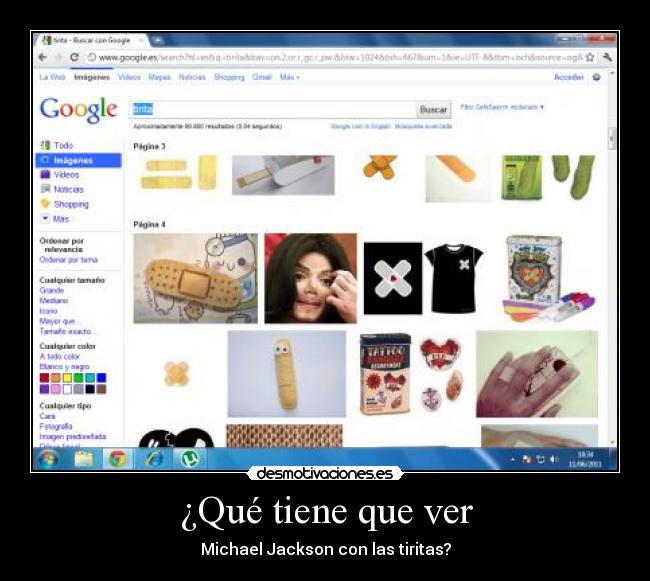Click the browser back arrow
Image resolution: width=650 pixels, height=581 pixels.
[42, 57]
